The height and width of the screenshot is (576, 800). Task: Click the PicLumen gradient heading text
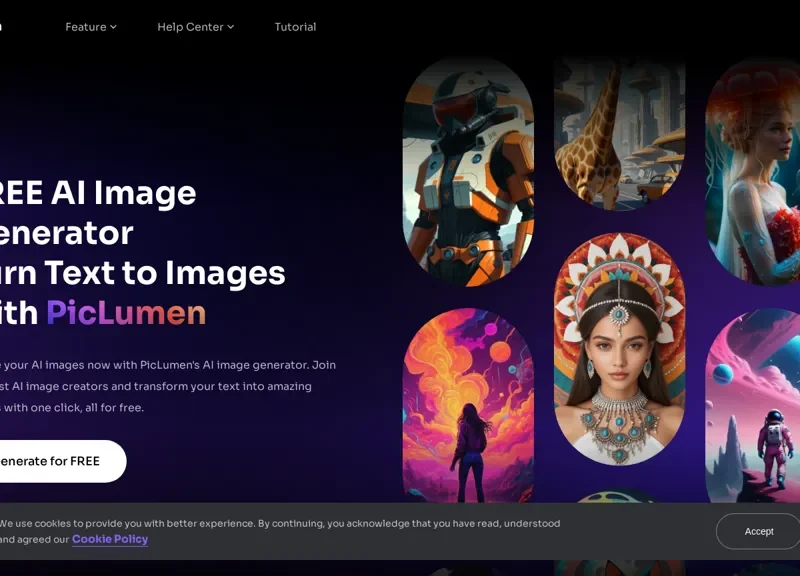pos(126,313)
